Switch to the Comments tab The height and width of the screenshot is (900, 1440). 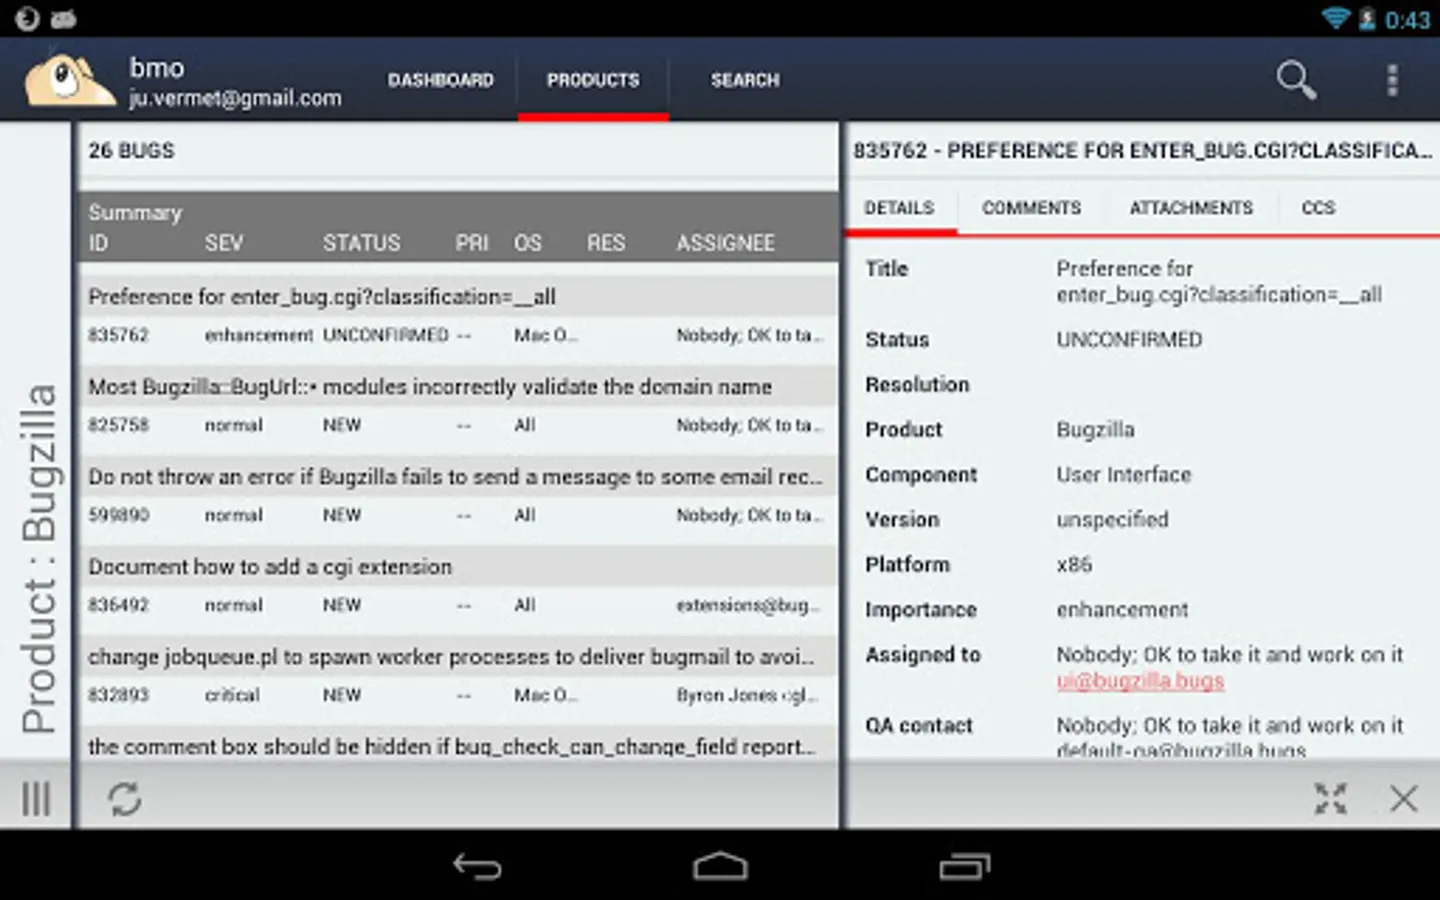[x=1031, y=208]
